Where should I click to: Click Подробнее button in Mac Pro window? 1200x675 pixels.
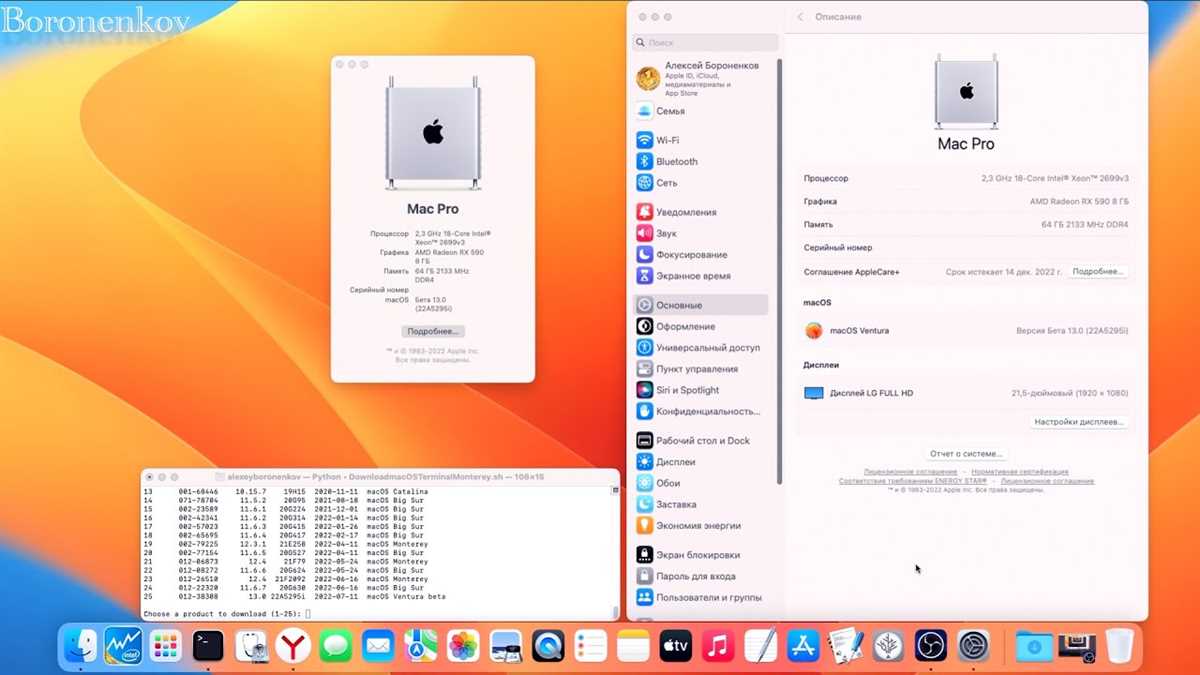[x=433, y=331]
